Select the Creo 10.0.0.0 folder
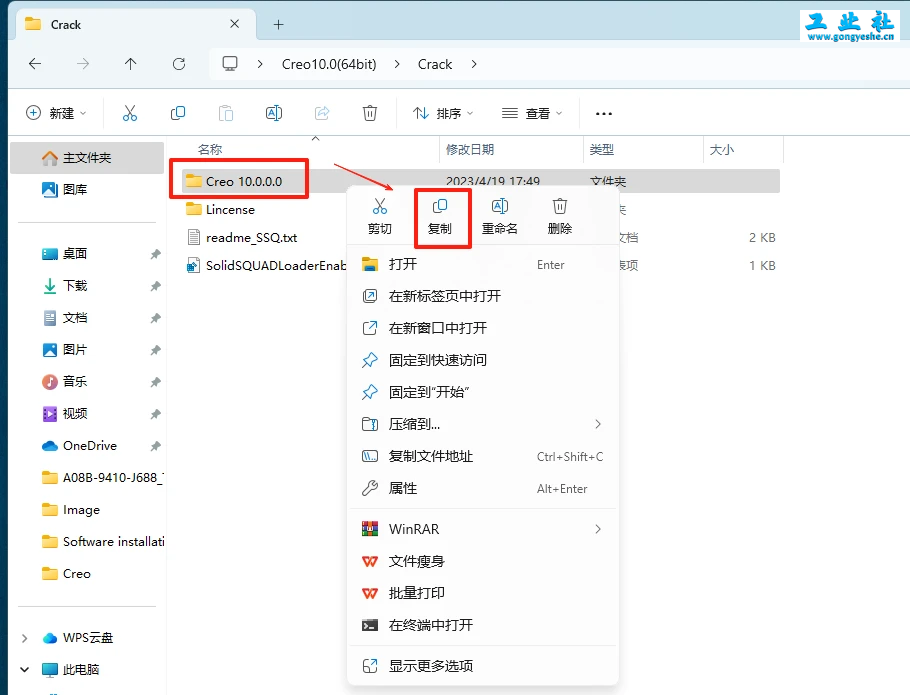910x695 pixels. [x=244, y=182]
